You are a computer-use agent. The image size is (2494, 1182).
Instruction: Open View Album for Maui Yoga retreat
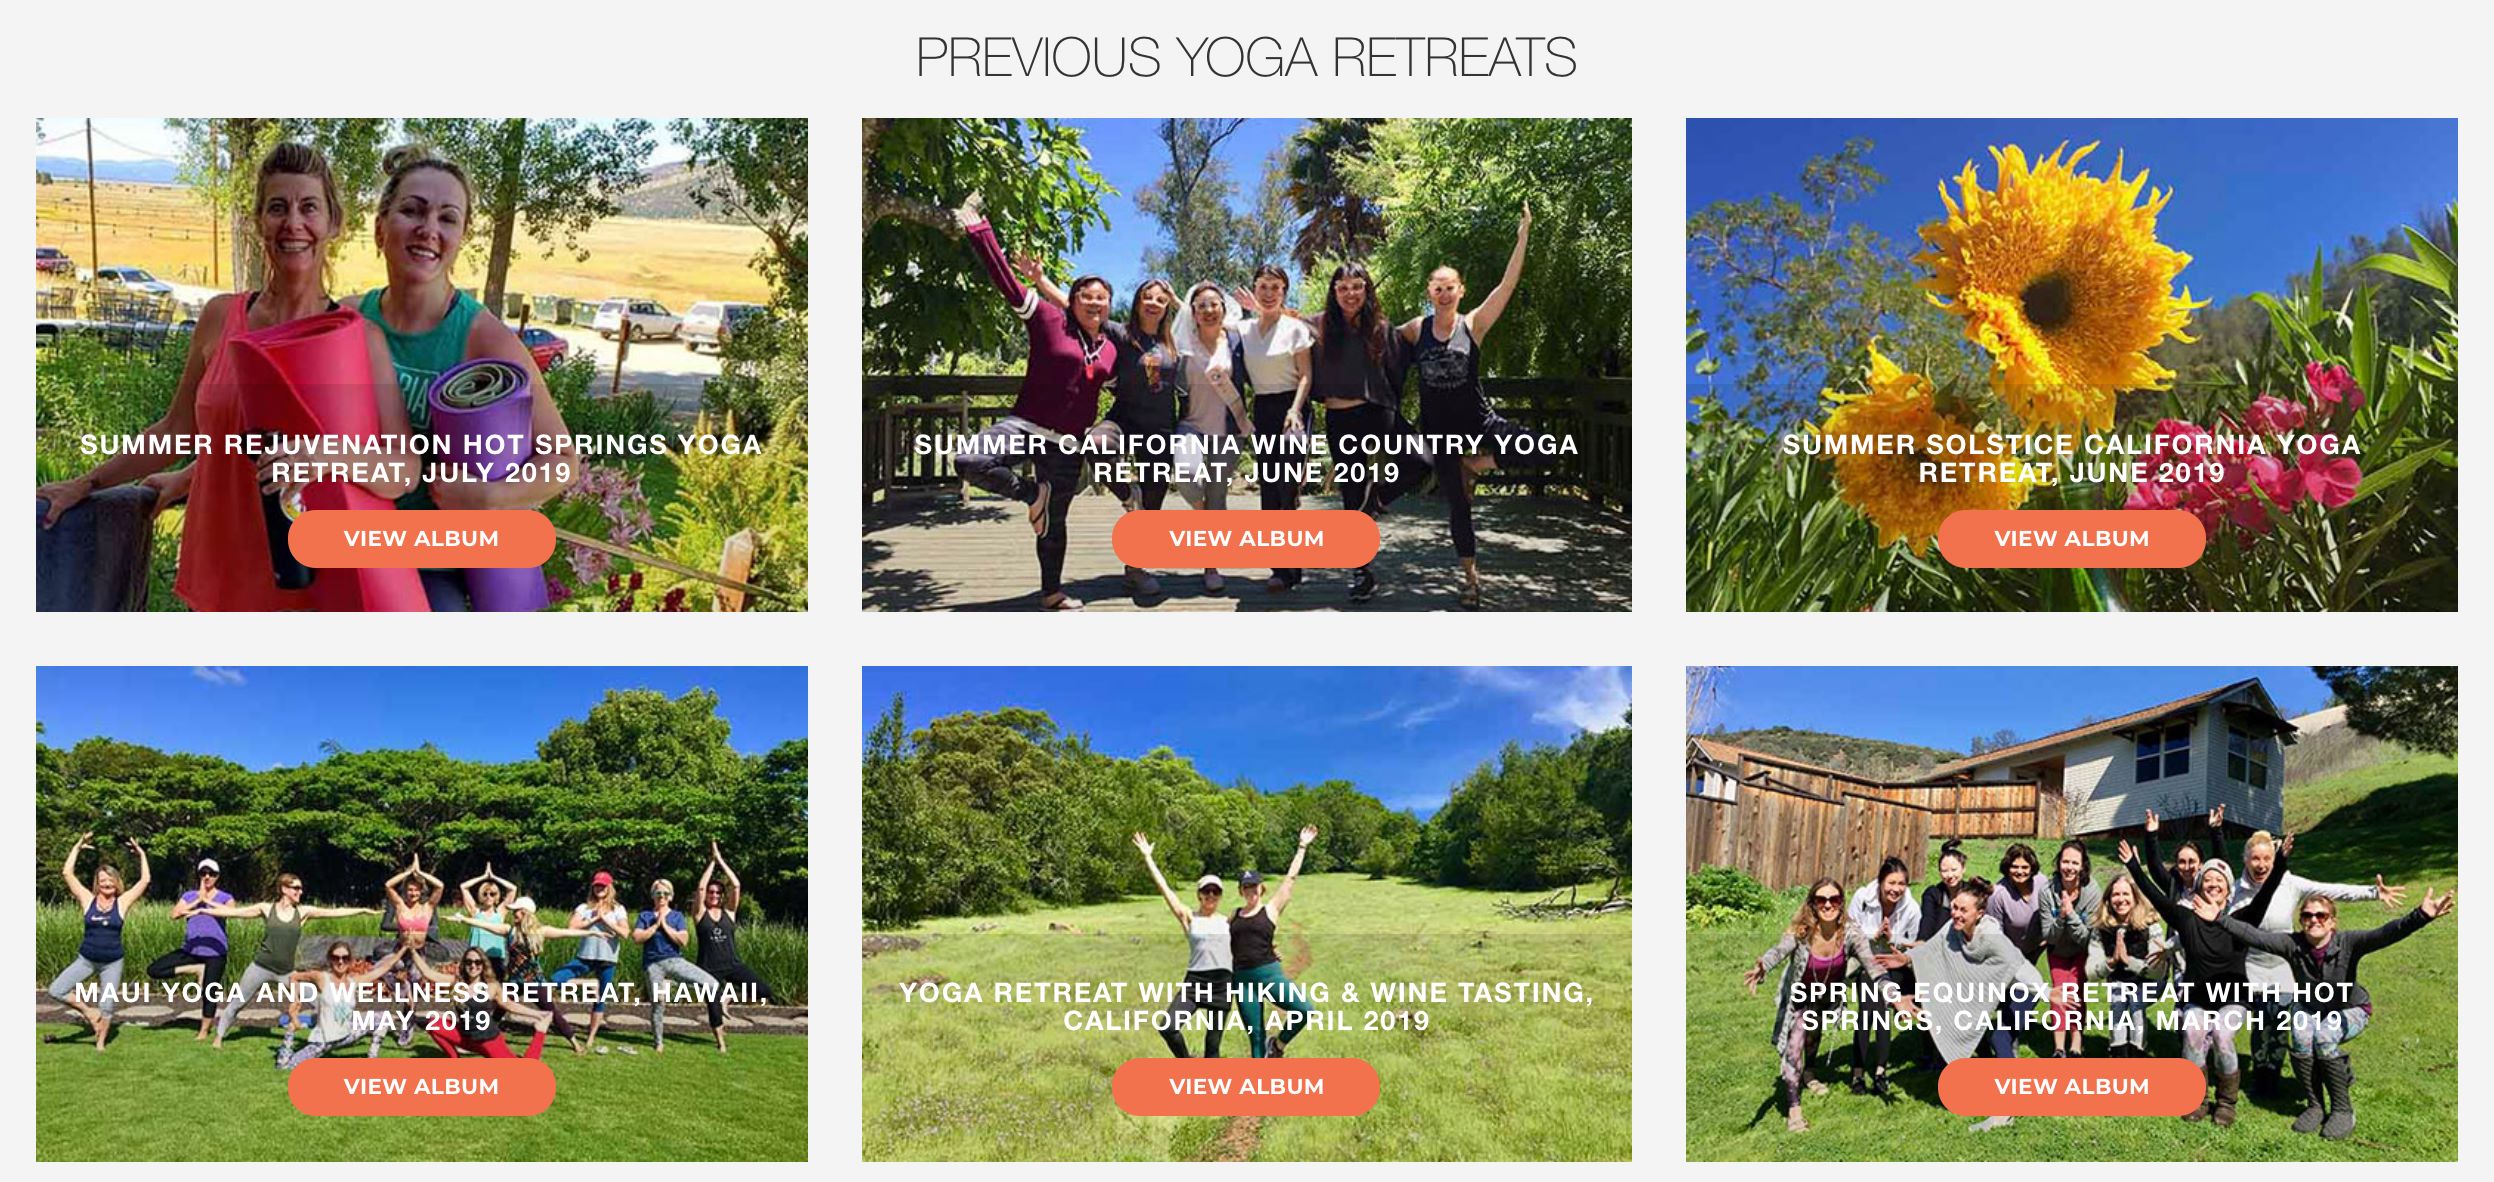click(x=421, y=1087)
